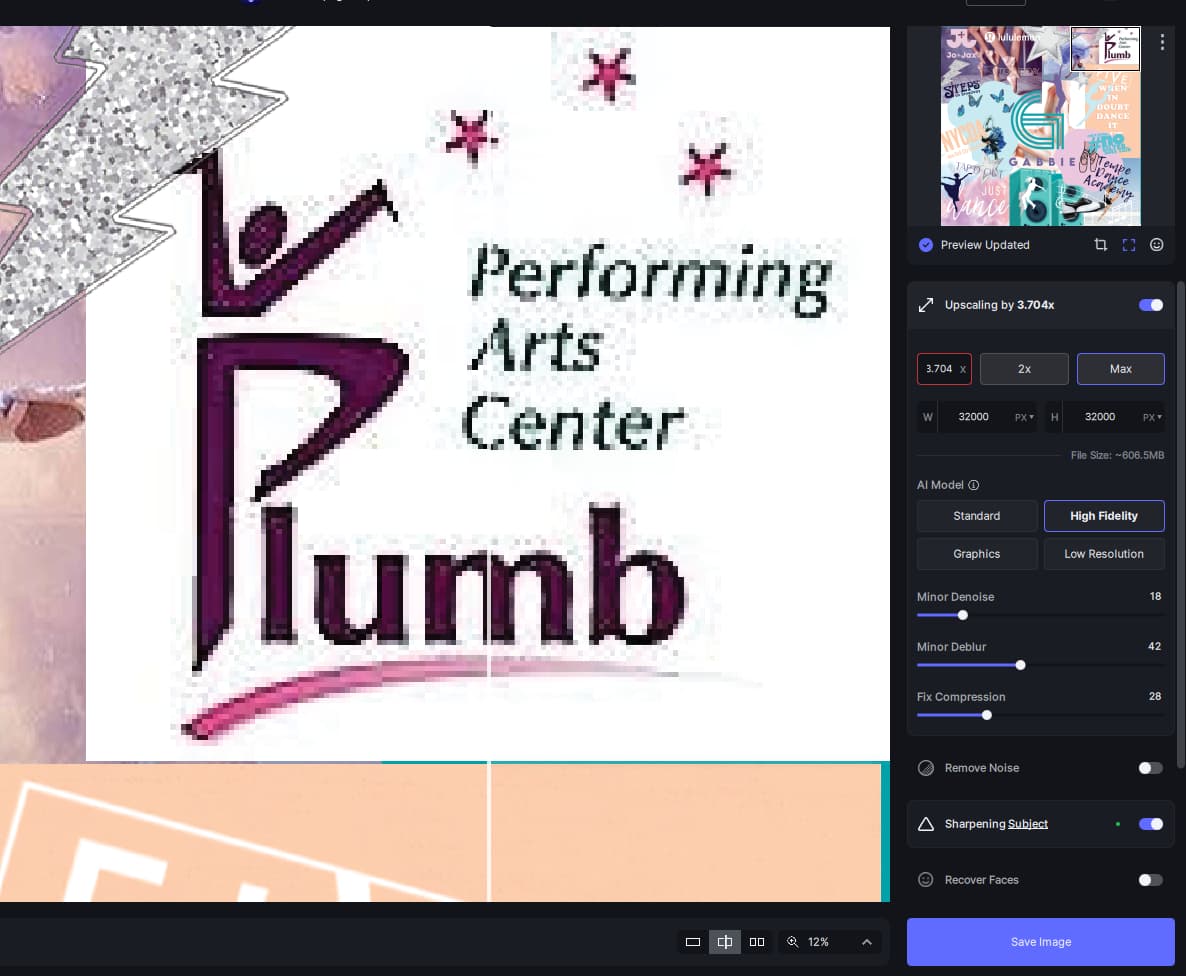Expand the 12% zoom level menu
Screen dimensions: 1186x976
click(866, 942)
